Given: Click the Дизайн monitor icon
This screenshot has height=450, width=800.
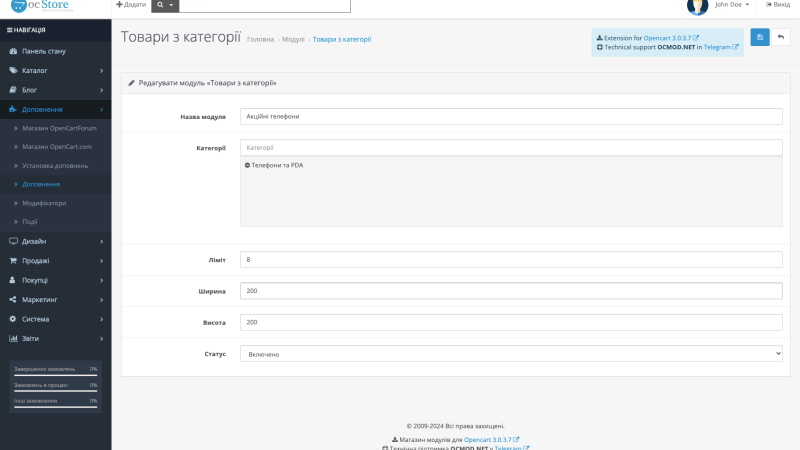Looking at the screenshot, I should (x=13, y=241).
